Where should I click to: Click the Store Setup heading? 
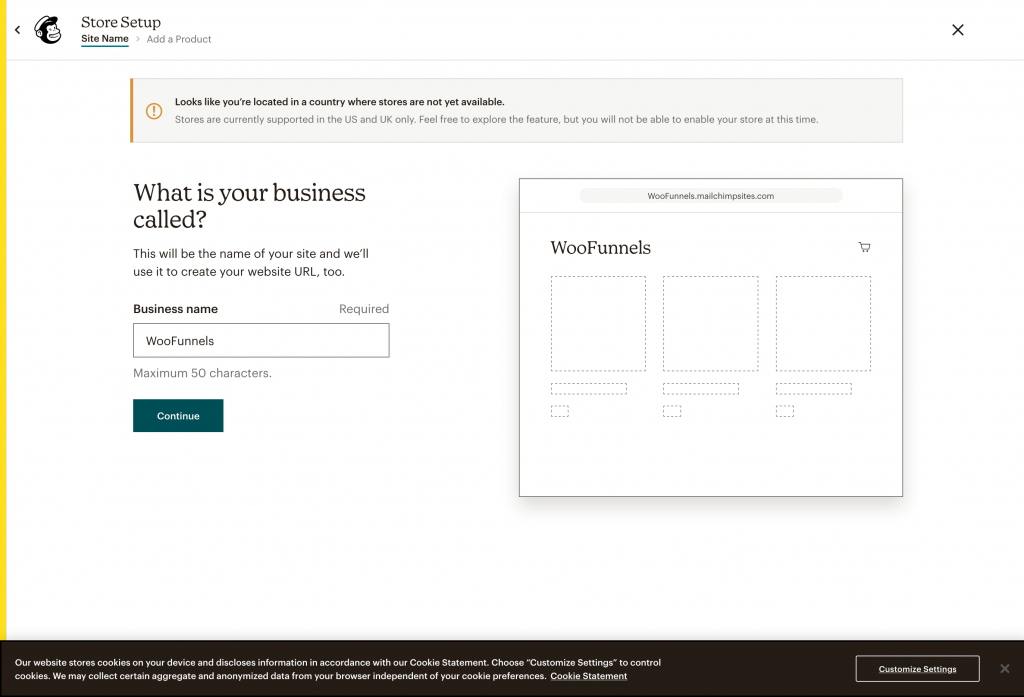tap(121, 22)
